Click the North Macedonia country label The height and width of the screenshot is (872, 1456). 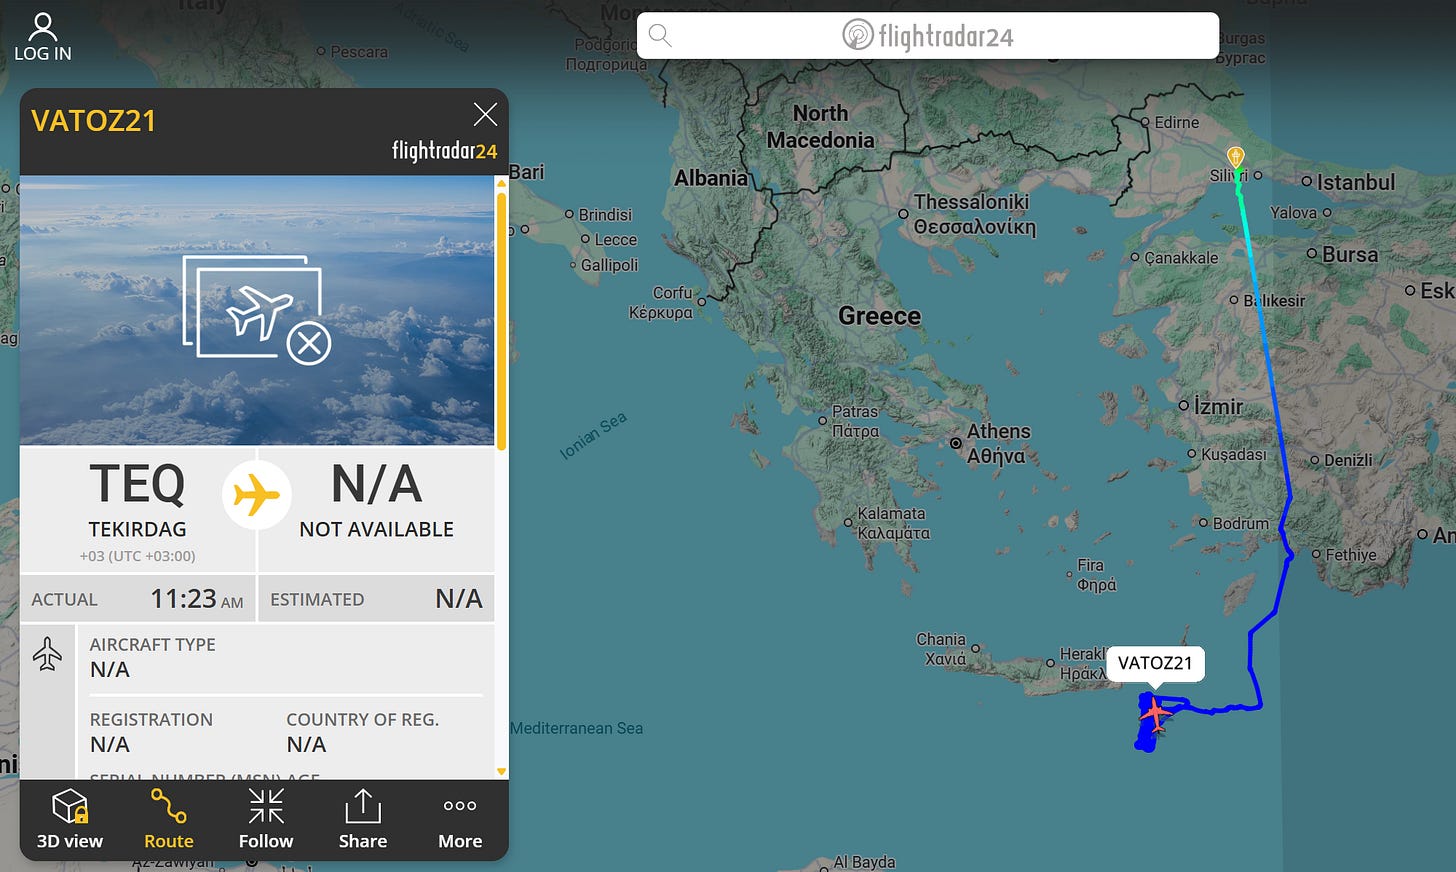pos(821,126)
